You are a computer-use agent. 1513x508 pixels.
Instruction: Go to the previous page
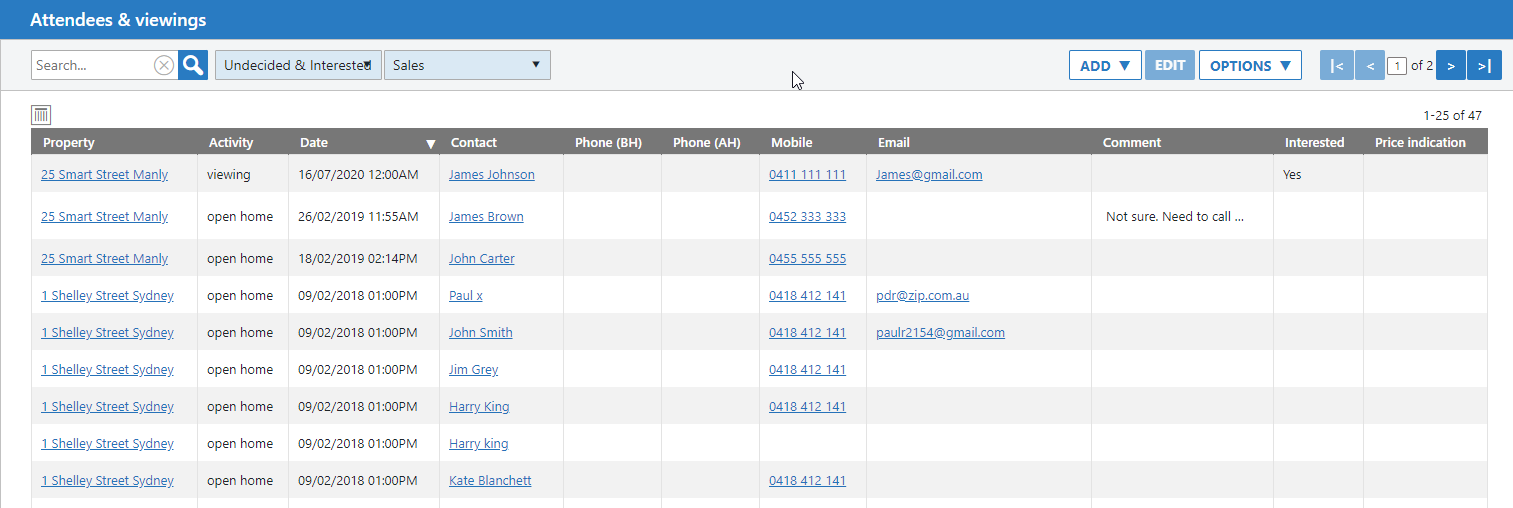[1370, 66]
